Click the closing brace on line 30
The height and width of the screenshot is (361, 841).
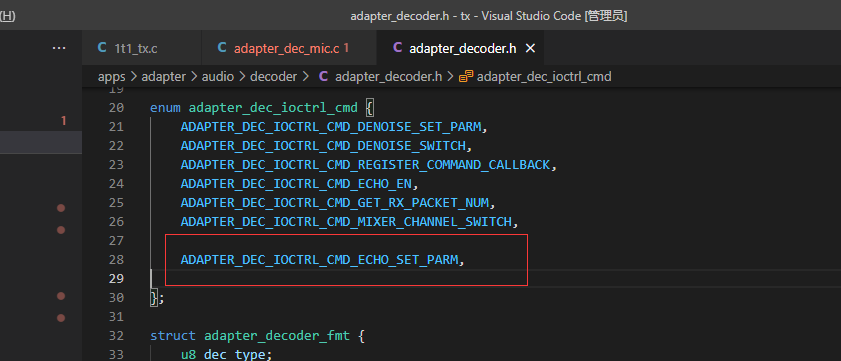click(x=154, y=298)
